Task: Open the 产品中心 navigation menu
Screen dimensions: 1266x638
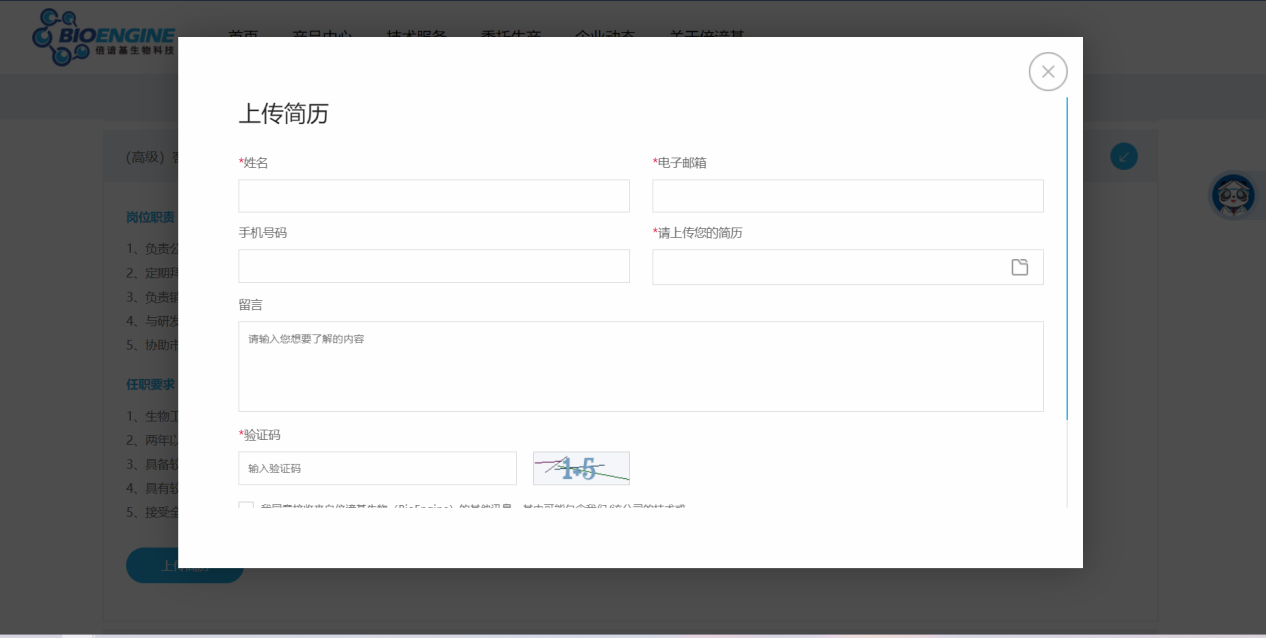Action: (322, 34)
